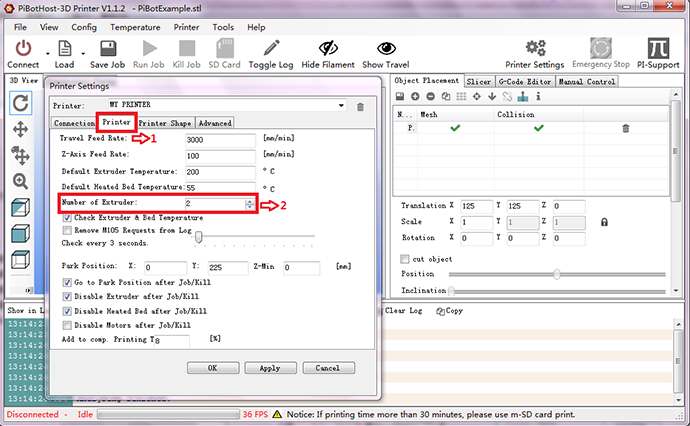Check the 'cut object' checkbox
The height and width of the screenshot is (426, 690).
pos(405,259)
